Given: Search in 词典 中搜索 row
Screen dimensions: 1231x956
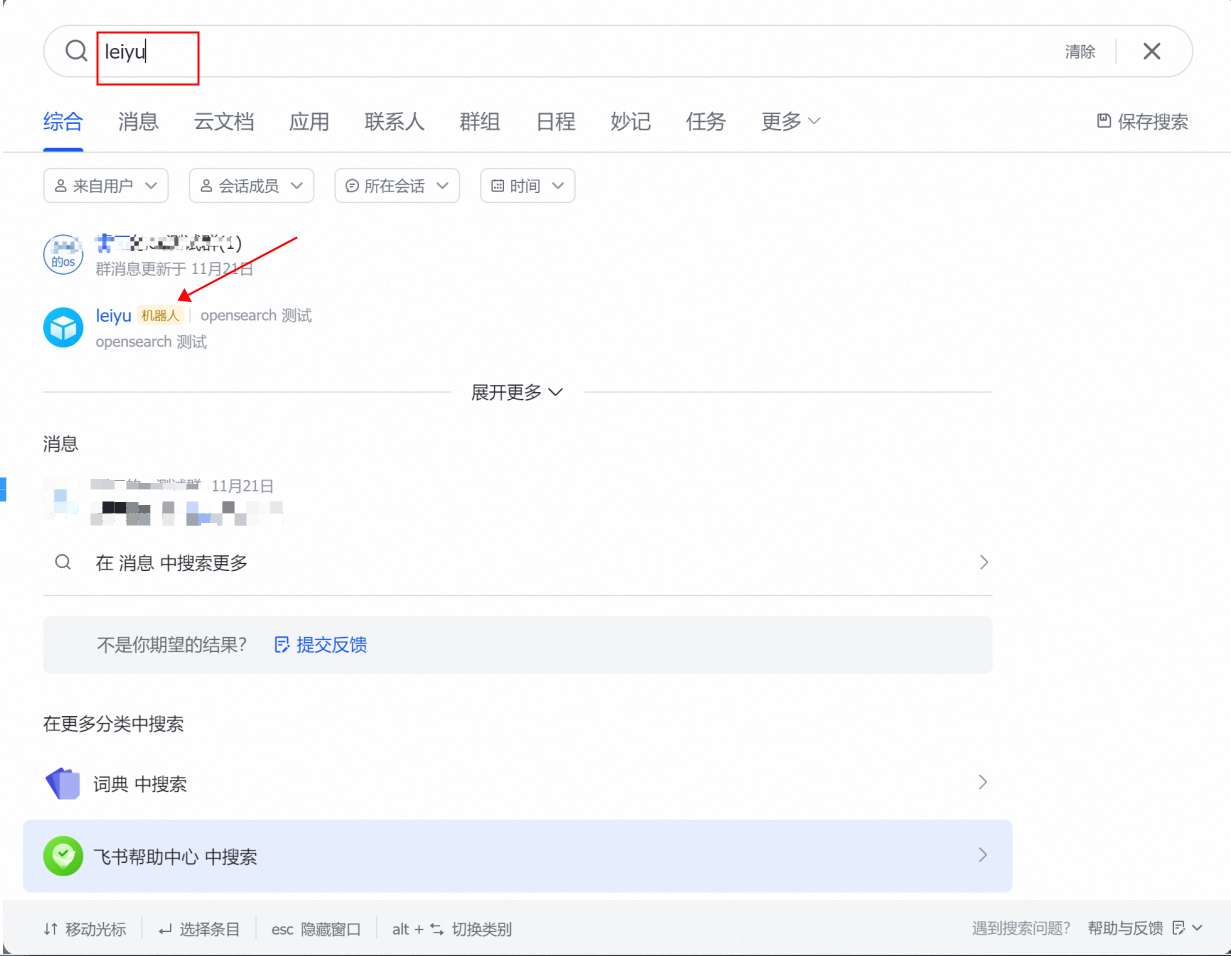Looking at the screenshot, I should (x=518, y=784).
